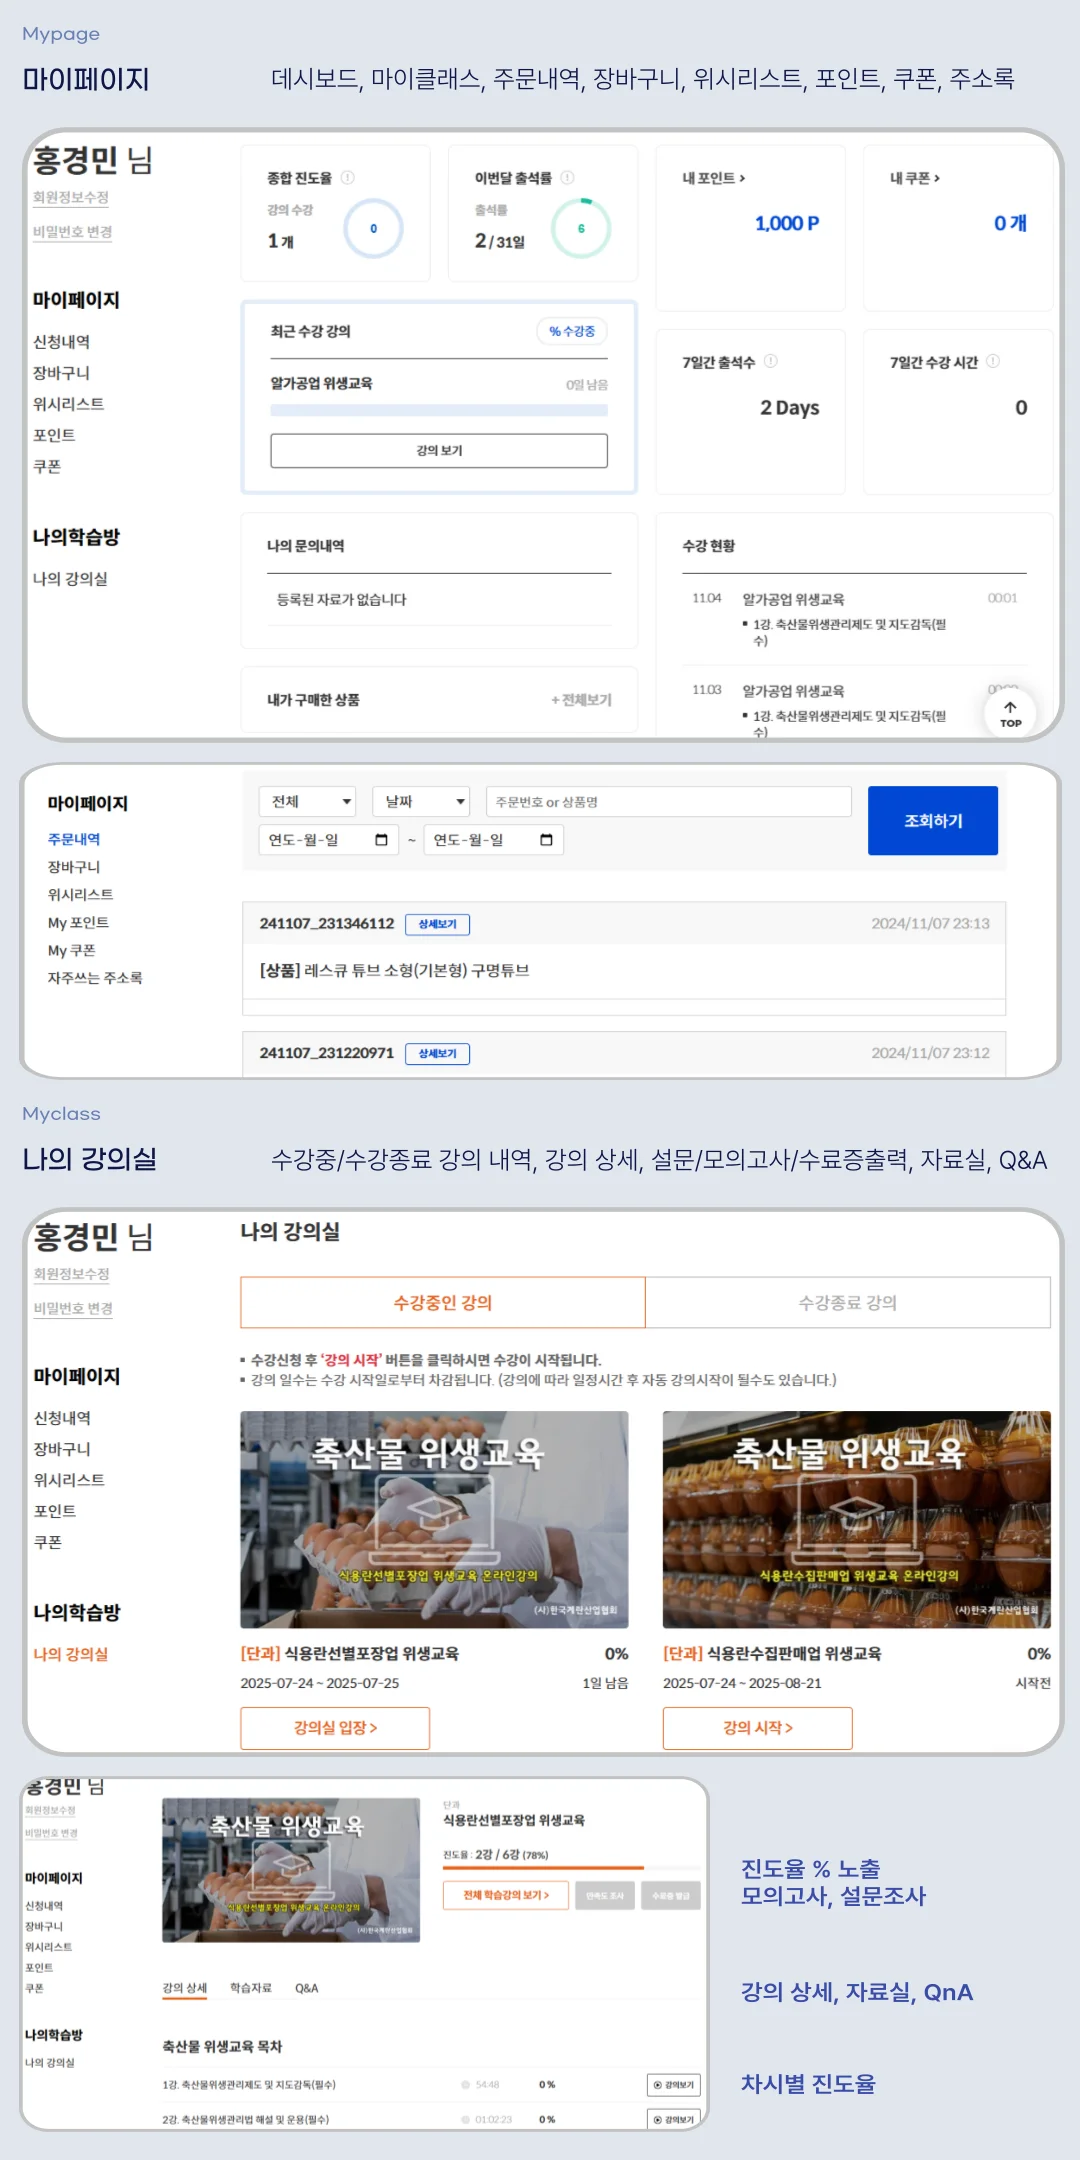Open the Q&A tab in lecture detail
Viewport: 1080px width, 2160px height.
306,1988
